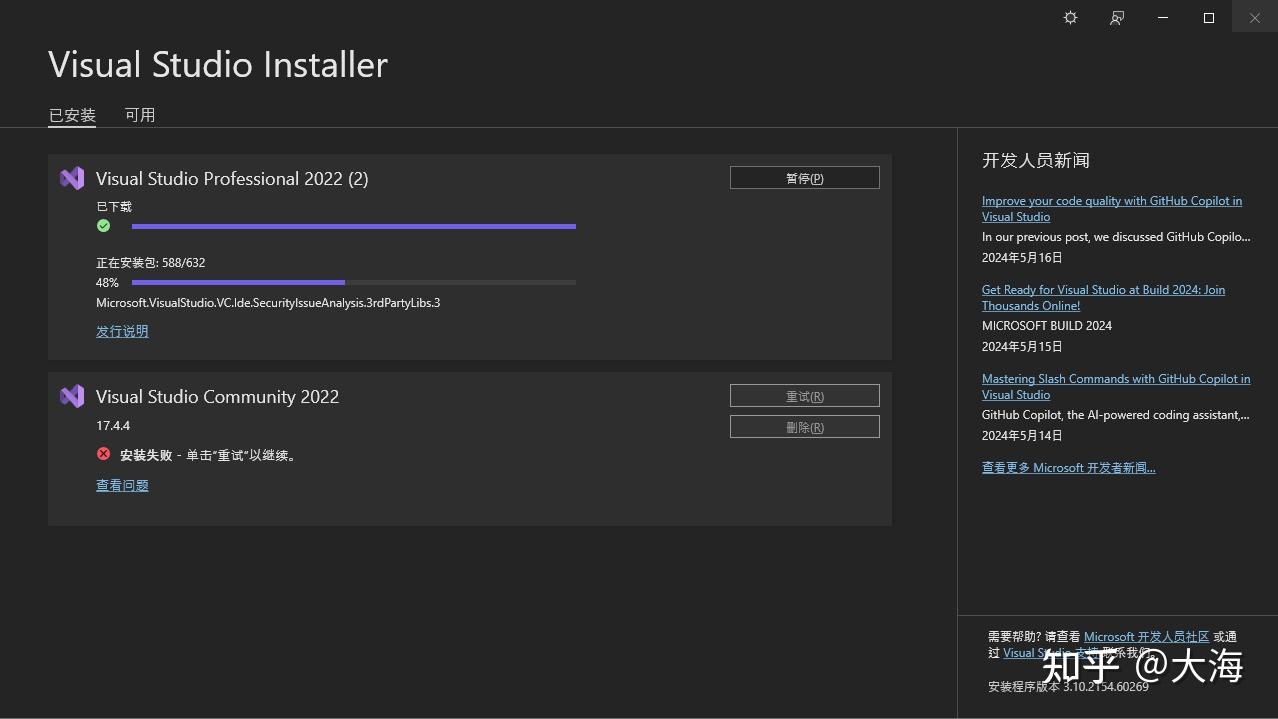
Task: Maximize the installer window
Action: (1208, 18)
